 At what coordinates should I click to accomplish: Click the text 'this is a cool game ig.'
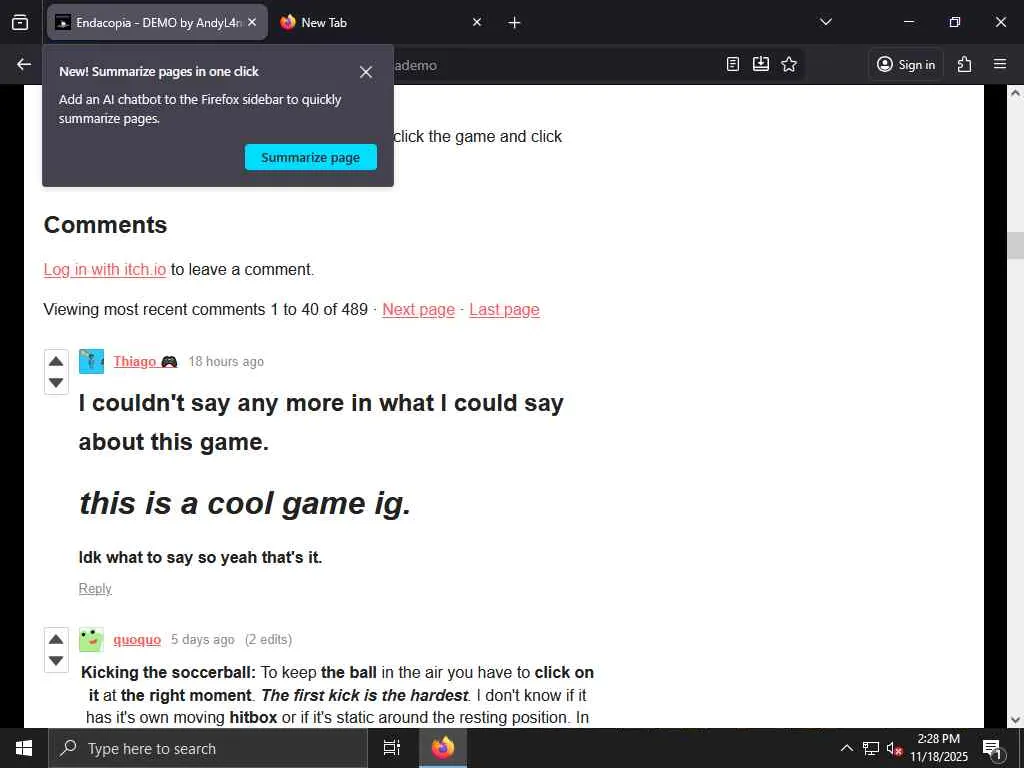(x=245, y=504)
